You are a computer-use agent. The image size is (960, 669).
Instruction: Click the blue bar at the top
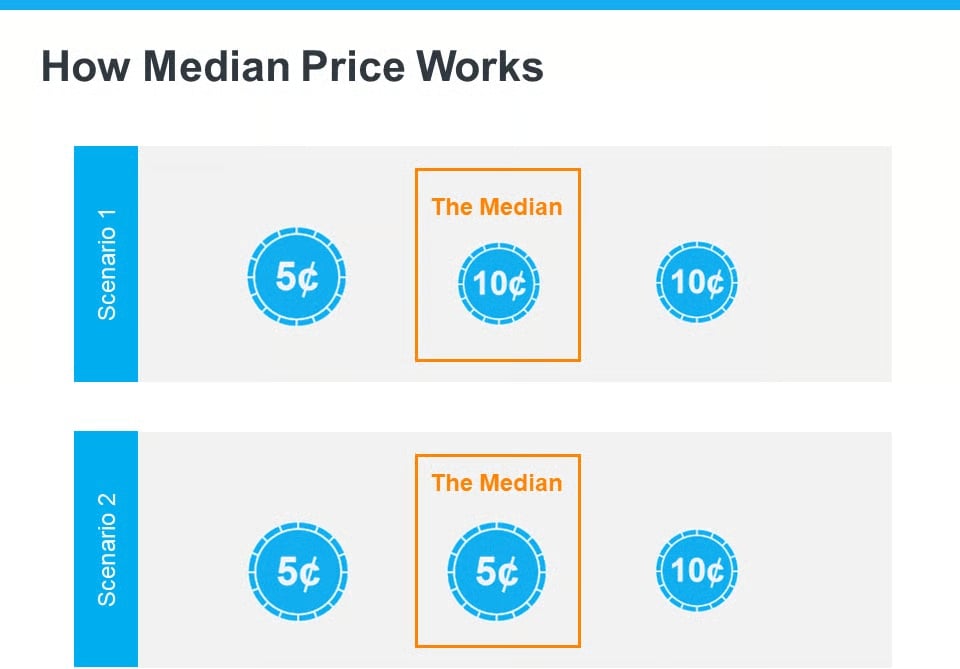(x=480, y=4)
